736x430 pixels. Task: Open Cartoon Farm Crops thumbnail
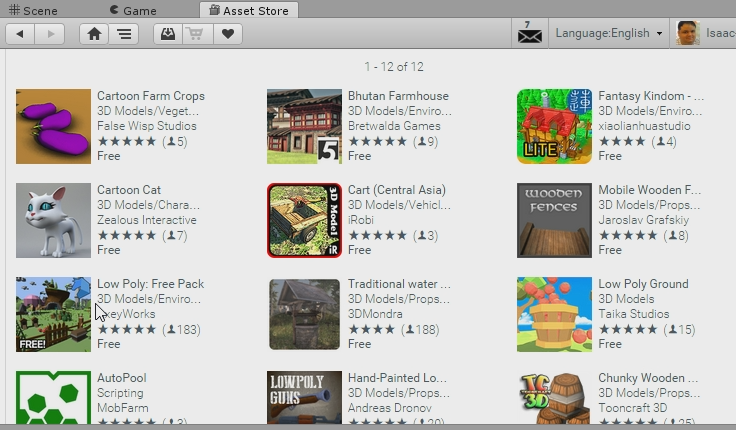53,126
